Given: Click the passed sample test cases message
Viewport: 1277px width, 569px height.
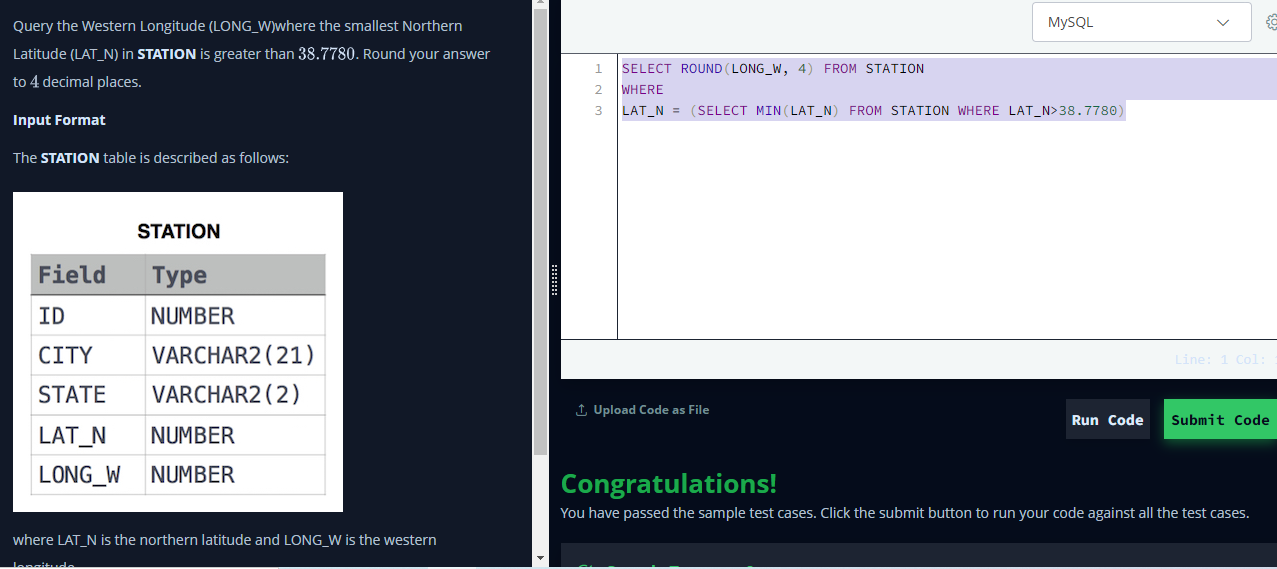Looking at the screenshot, I should coord(904,513).
